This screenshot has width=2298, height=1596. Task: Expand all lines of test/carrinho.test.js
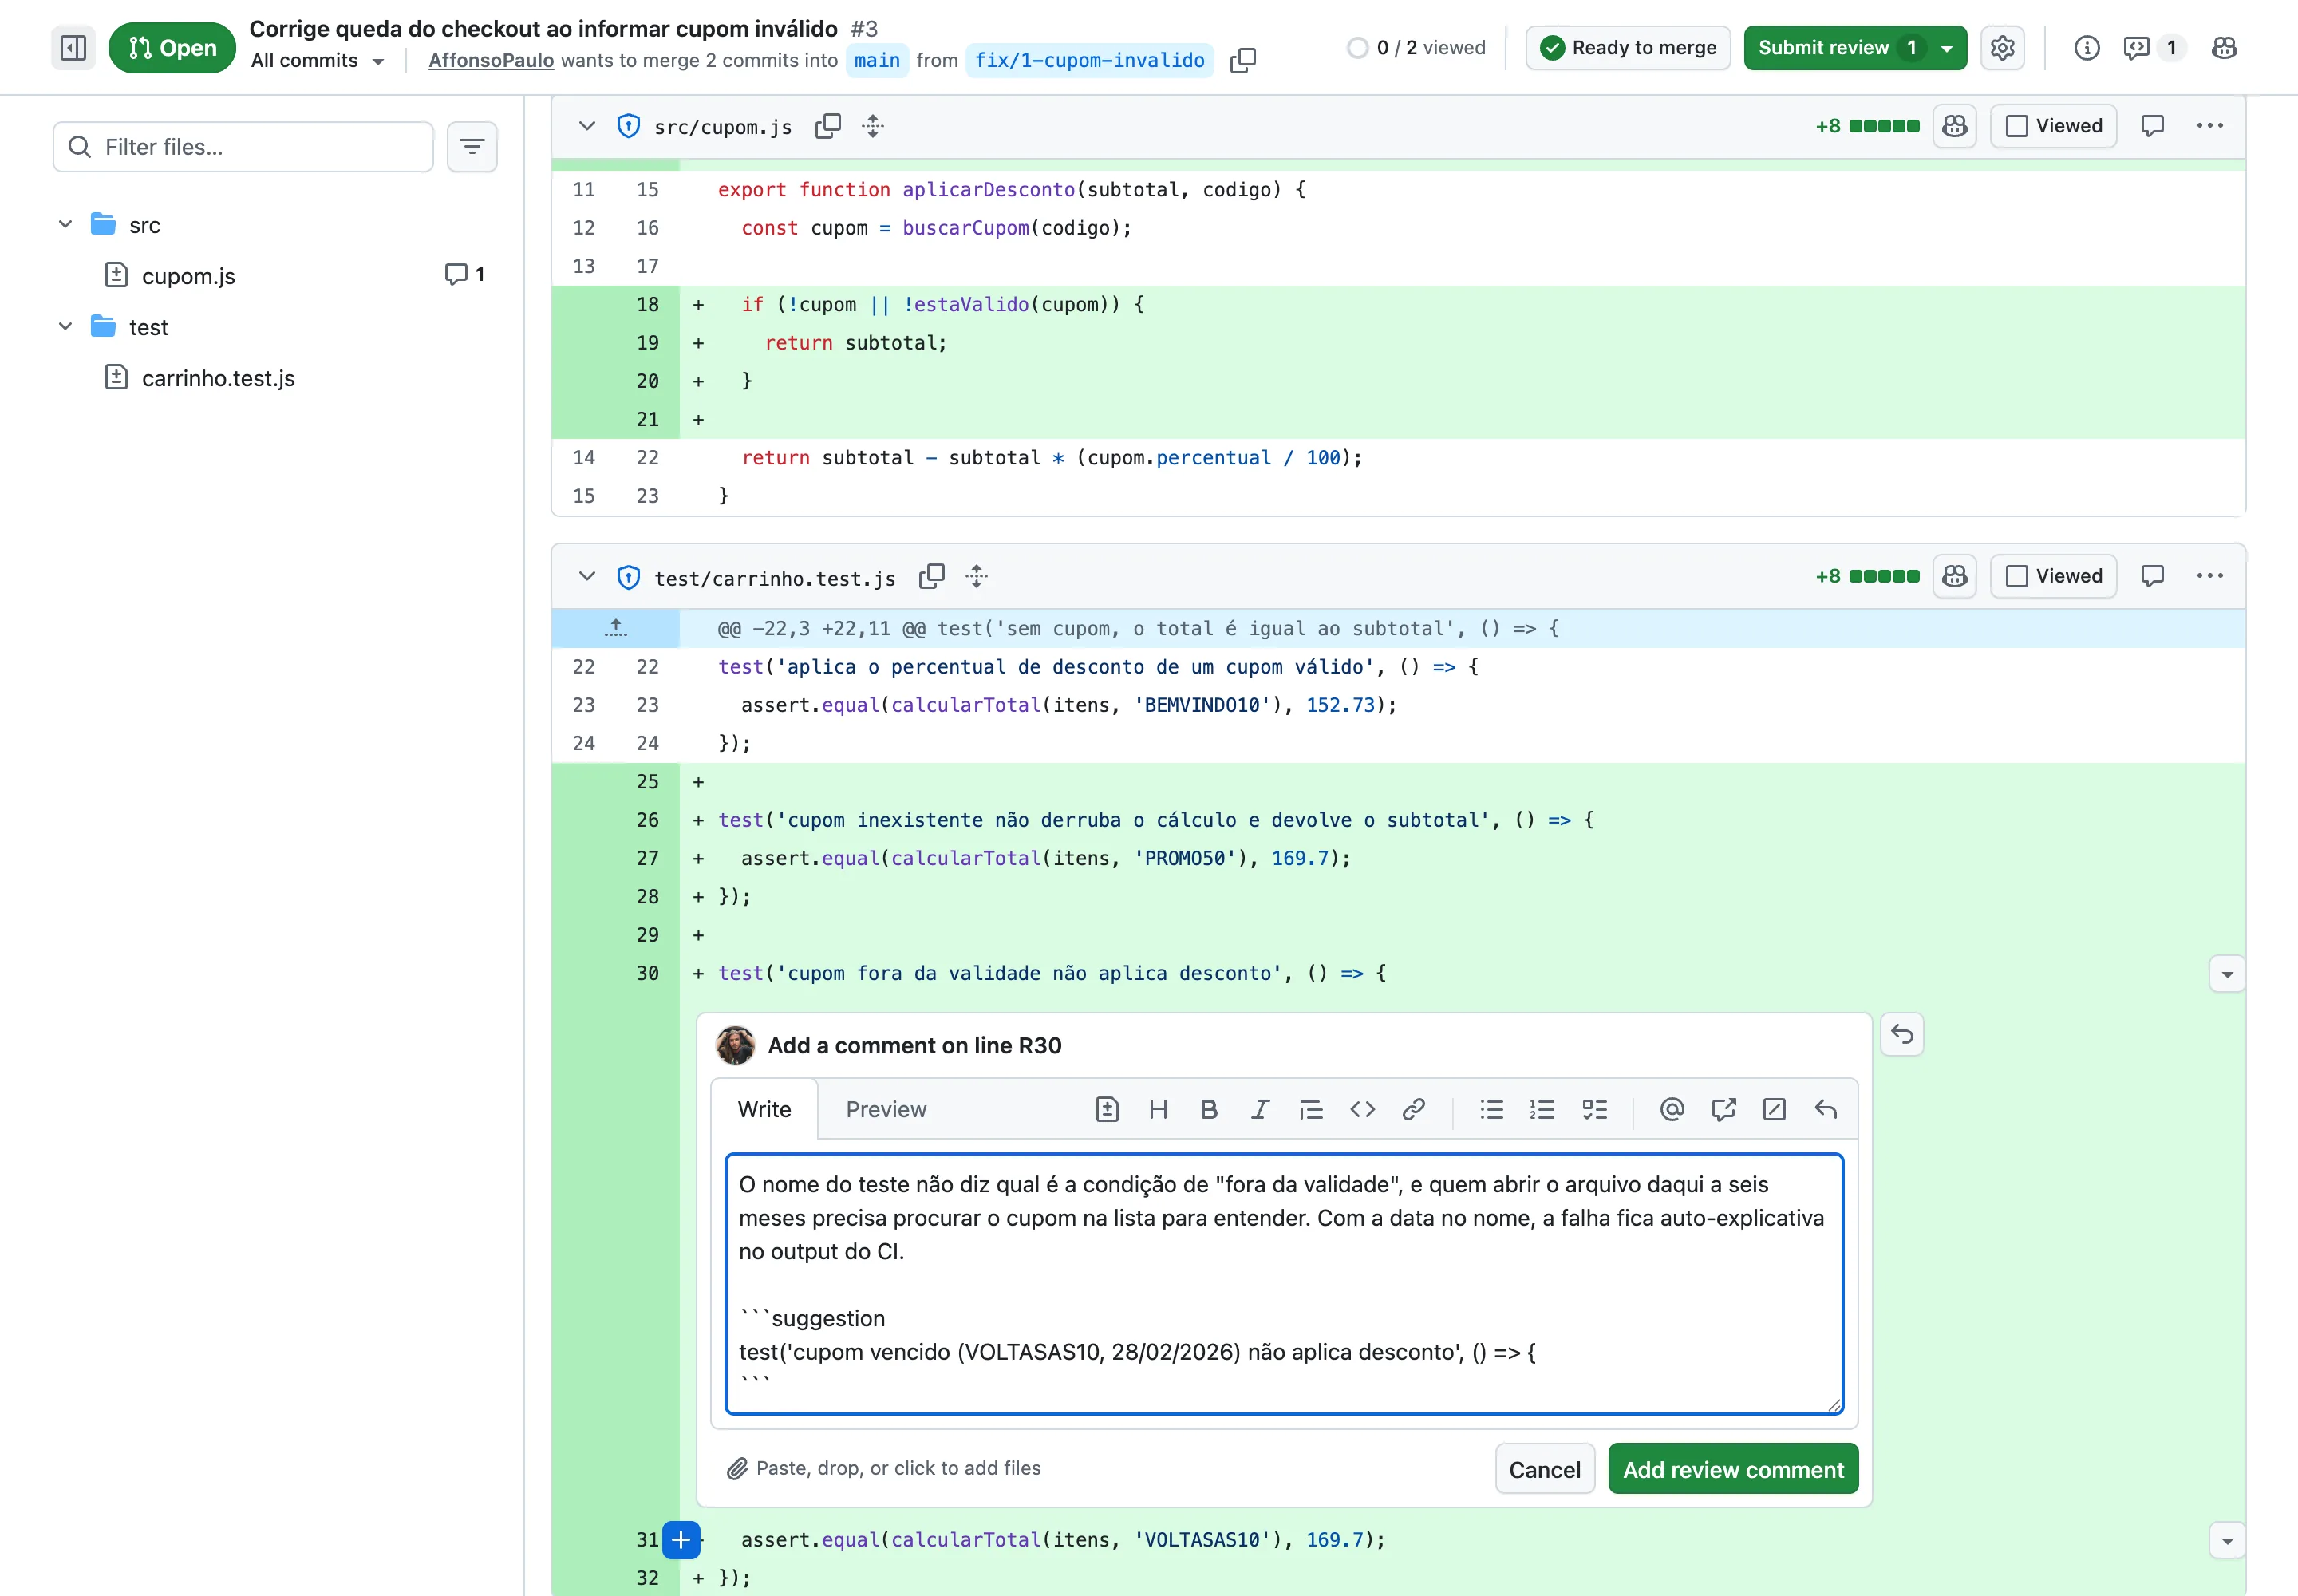click(x=977, y=576)
